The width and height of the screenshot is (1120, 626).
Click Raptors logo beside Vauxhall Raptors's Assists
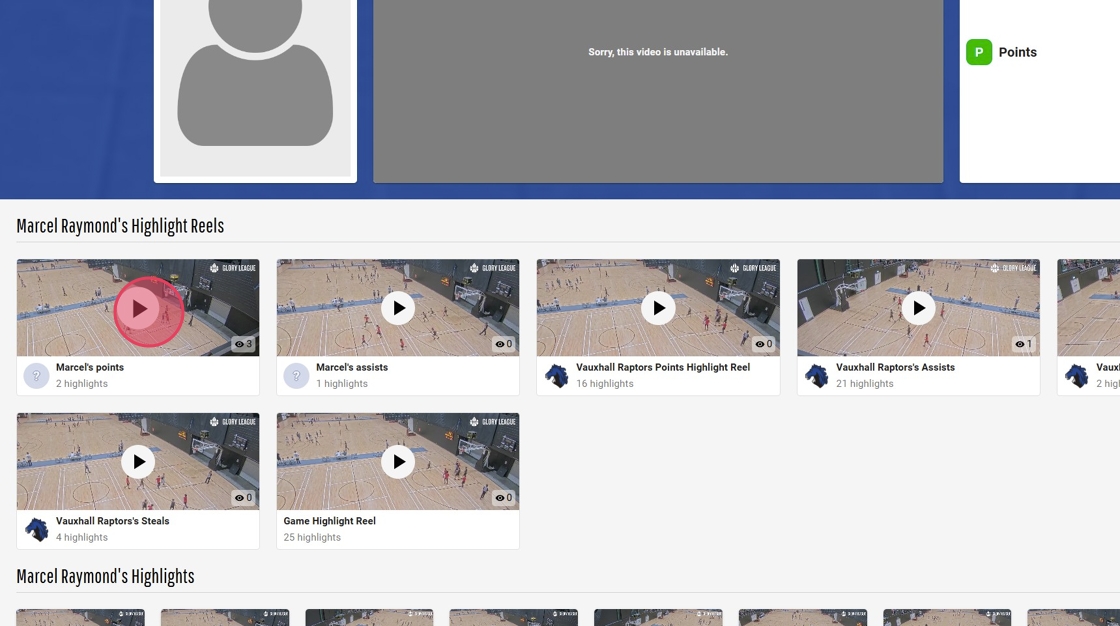click(x=816, y=375)
